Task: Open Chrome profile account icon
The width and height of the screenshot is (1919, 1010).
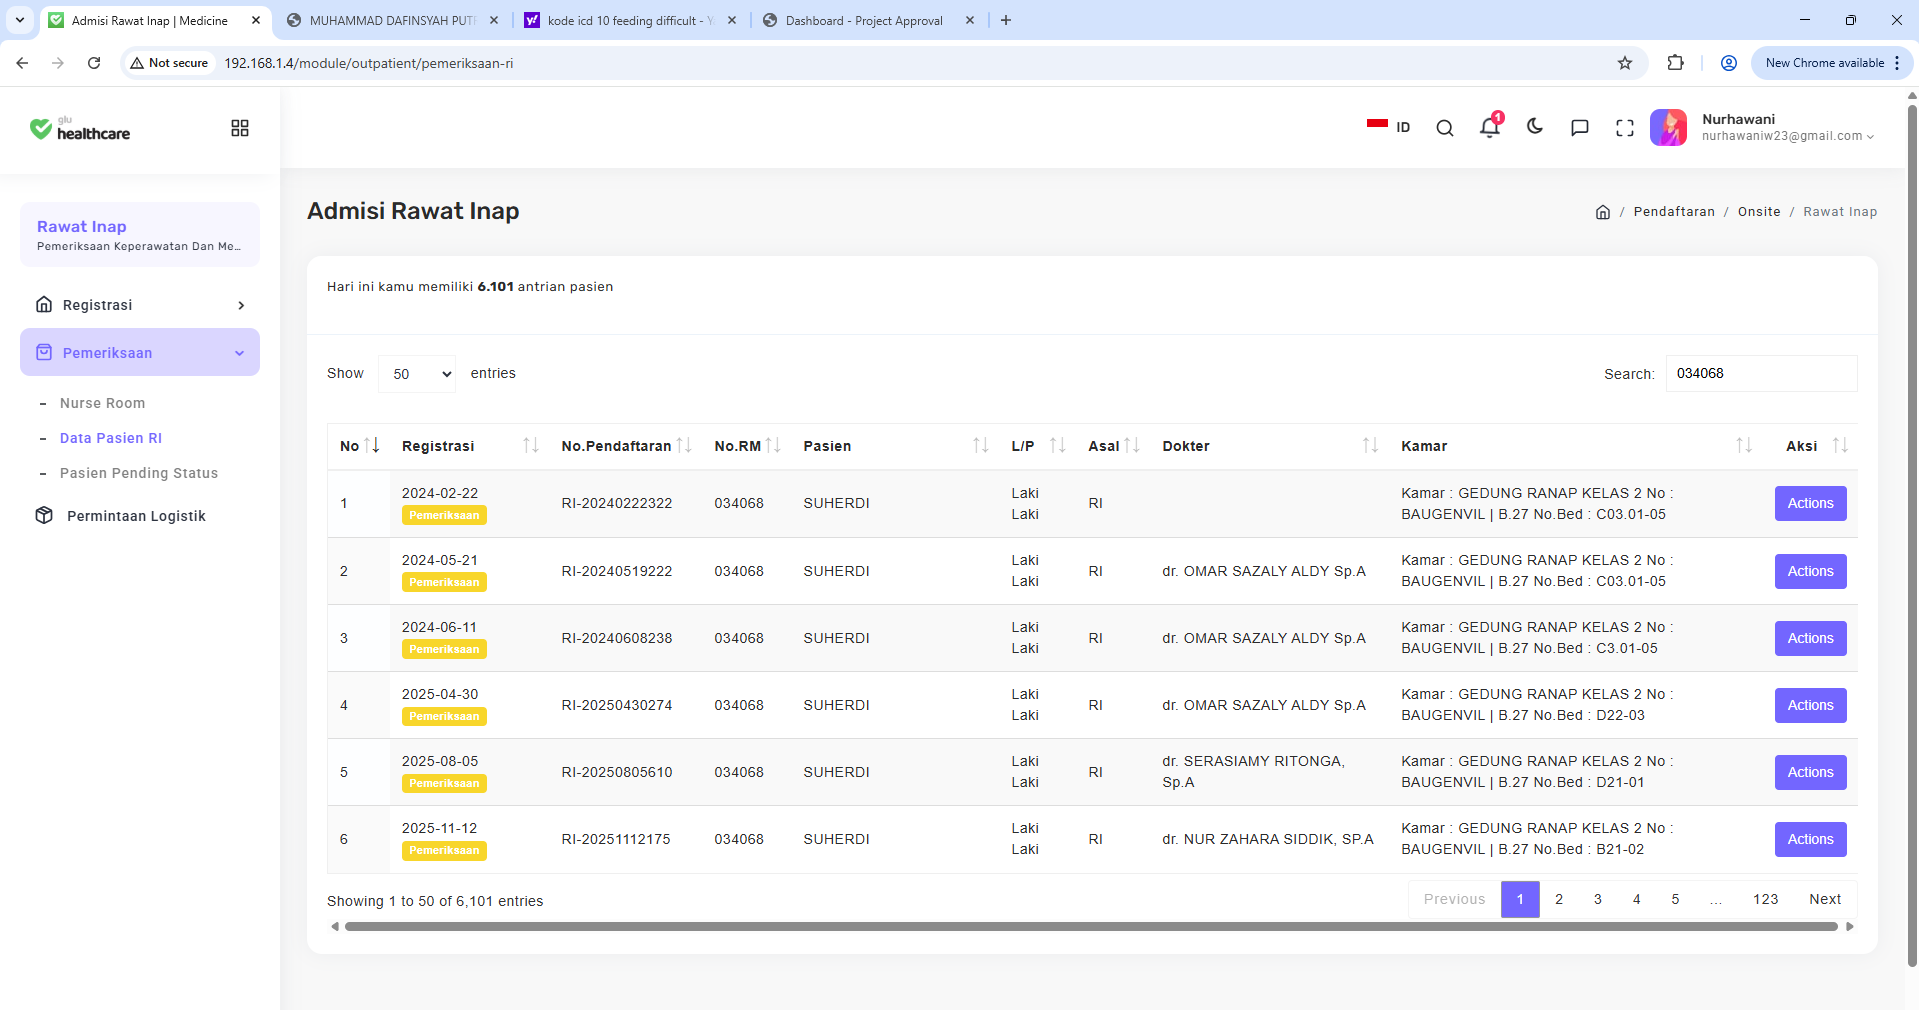Action: [1729, 63]
